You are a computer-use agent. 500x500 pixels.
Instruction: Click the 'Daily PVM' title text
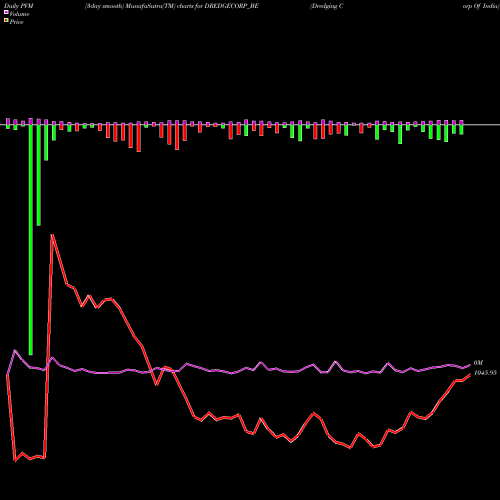click(x=19, y=6)
